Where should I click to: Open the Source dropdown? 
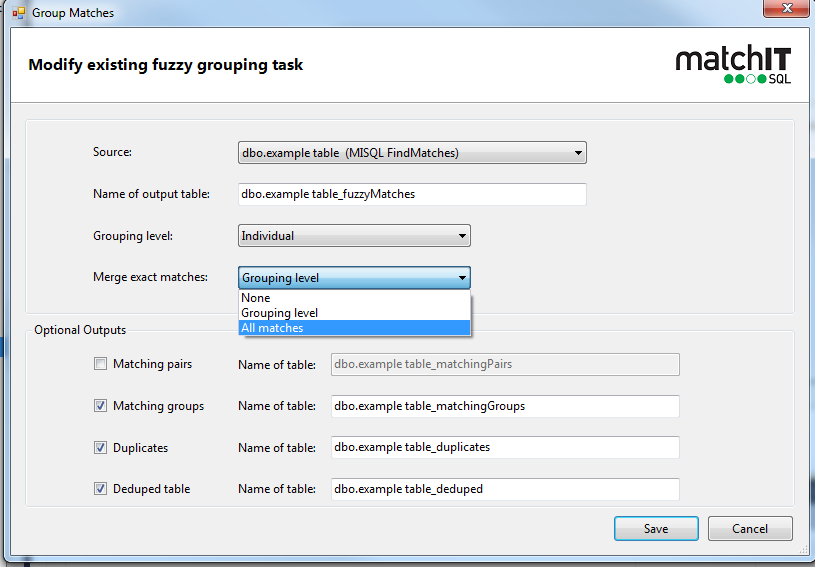tap(412, 153)
